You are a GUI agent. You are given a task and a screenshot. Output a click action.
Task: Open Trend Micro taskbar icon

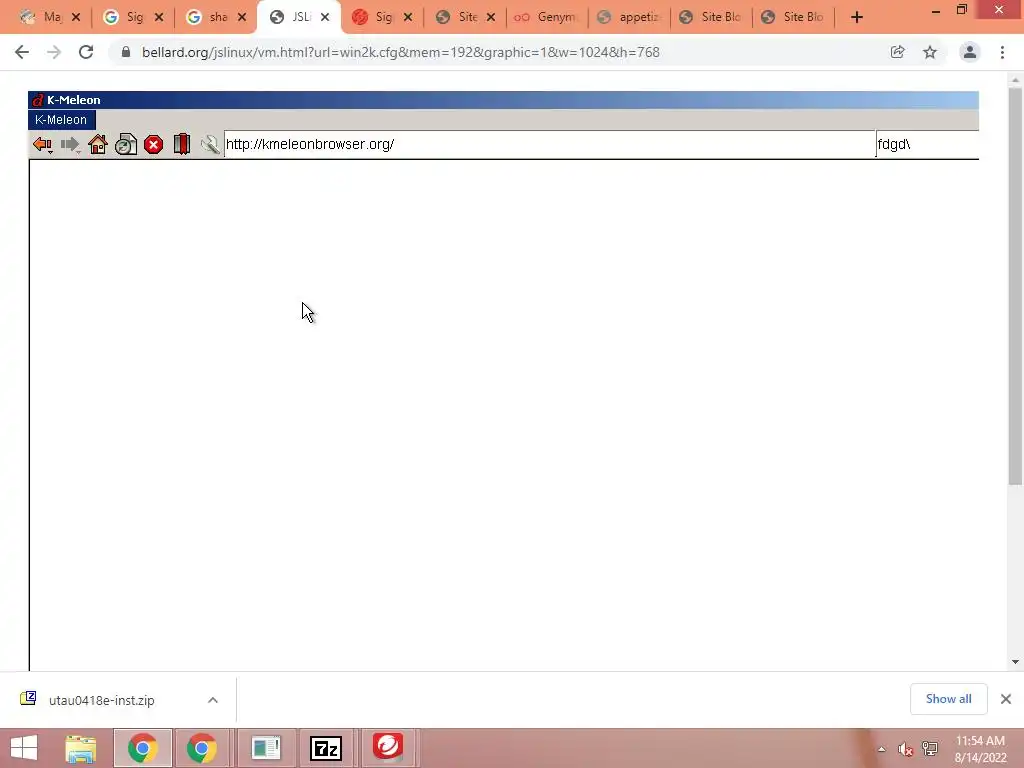pos(388,748)
